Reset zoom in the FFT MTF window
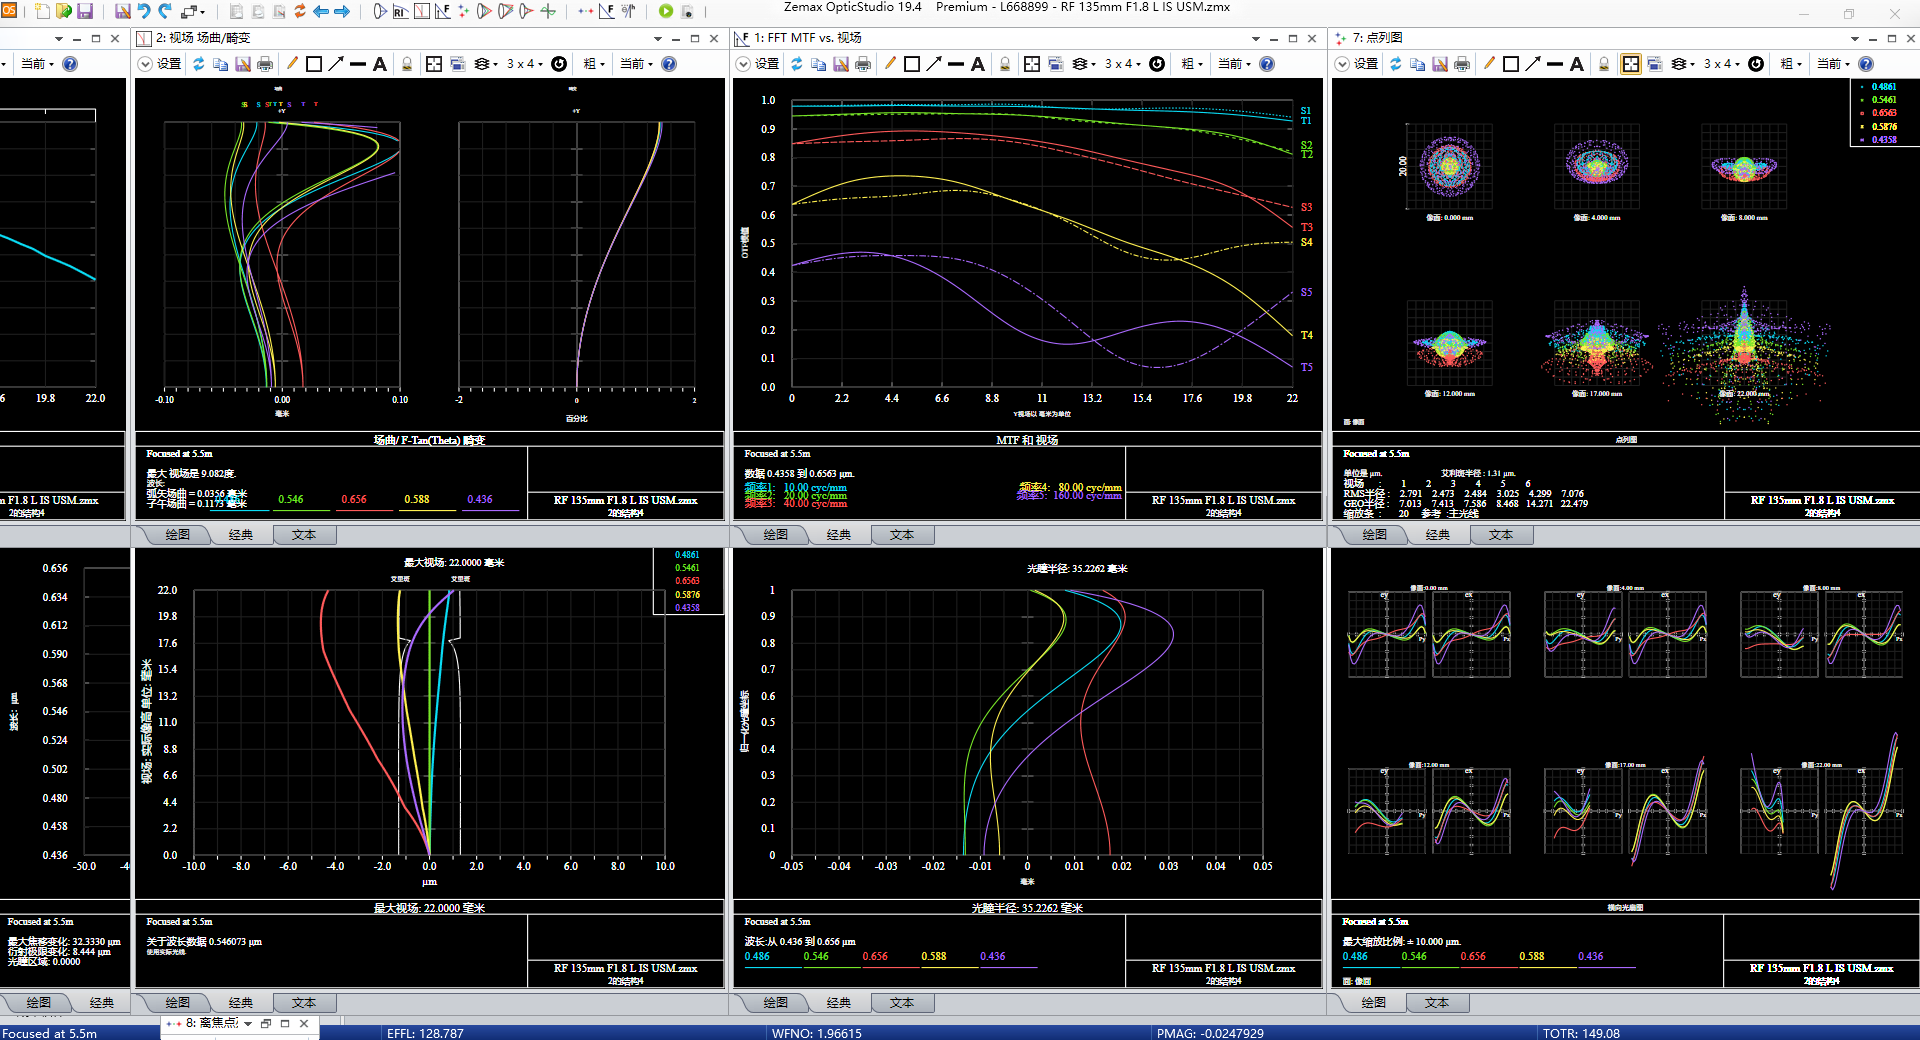The width and height of the screenshot is (1920, 1040). (1157, 64)
